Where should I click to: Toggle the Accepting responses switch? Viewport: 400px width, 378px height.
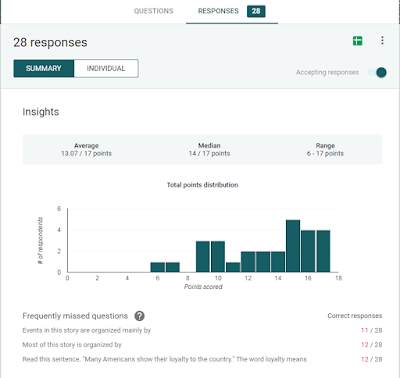coord(377,72)
